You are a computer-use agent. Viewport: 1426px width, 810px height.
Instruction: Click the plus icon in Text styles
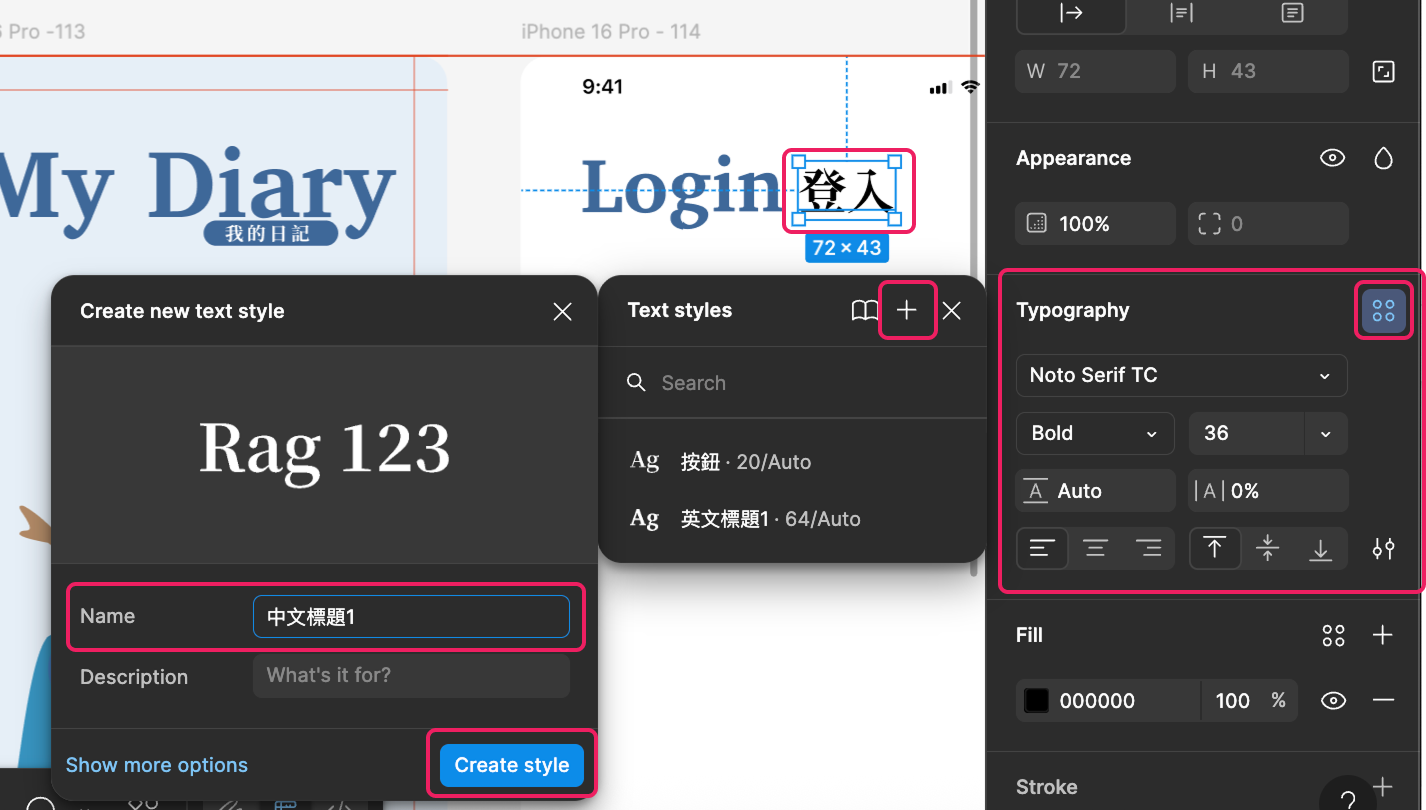coord(906,311)
